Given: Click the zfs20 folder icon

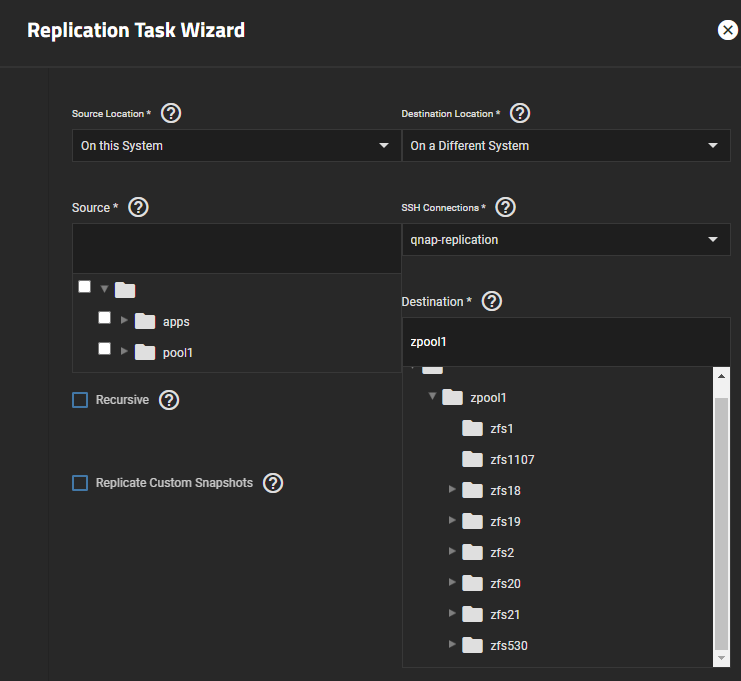Looking at the screenshot, I should (472, 584).
